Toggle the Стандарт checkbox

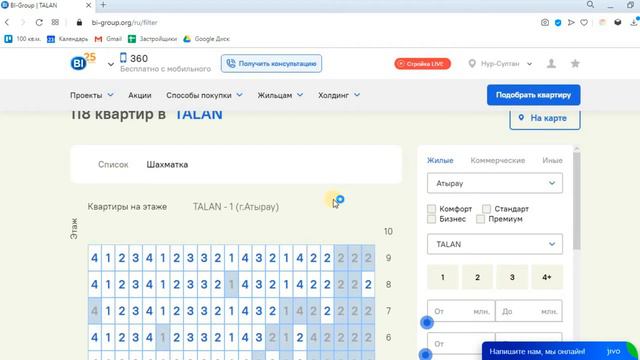487,209
